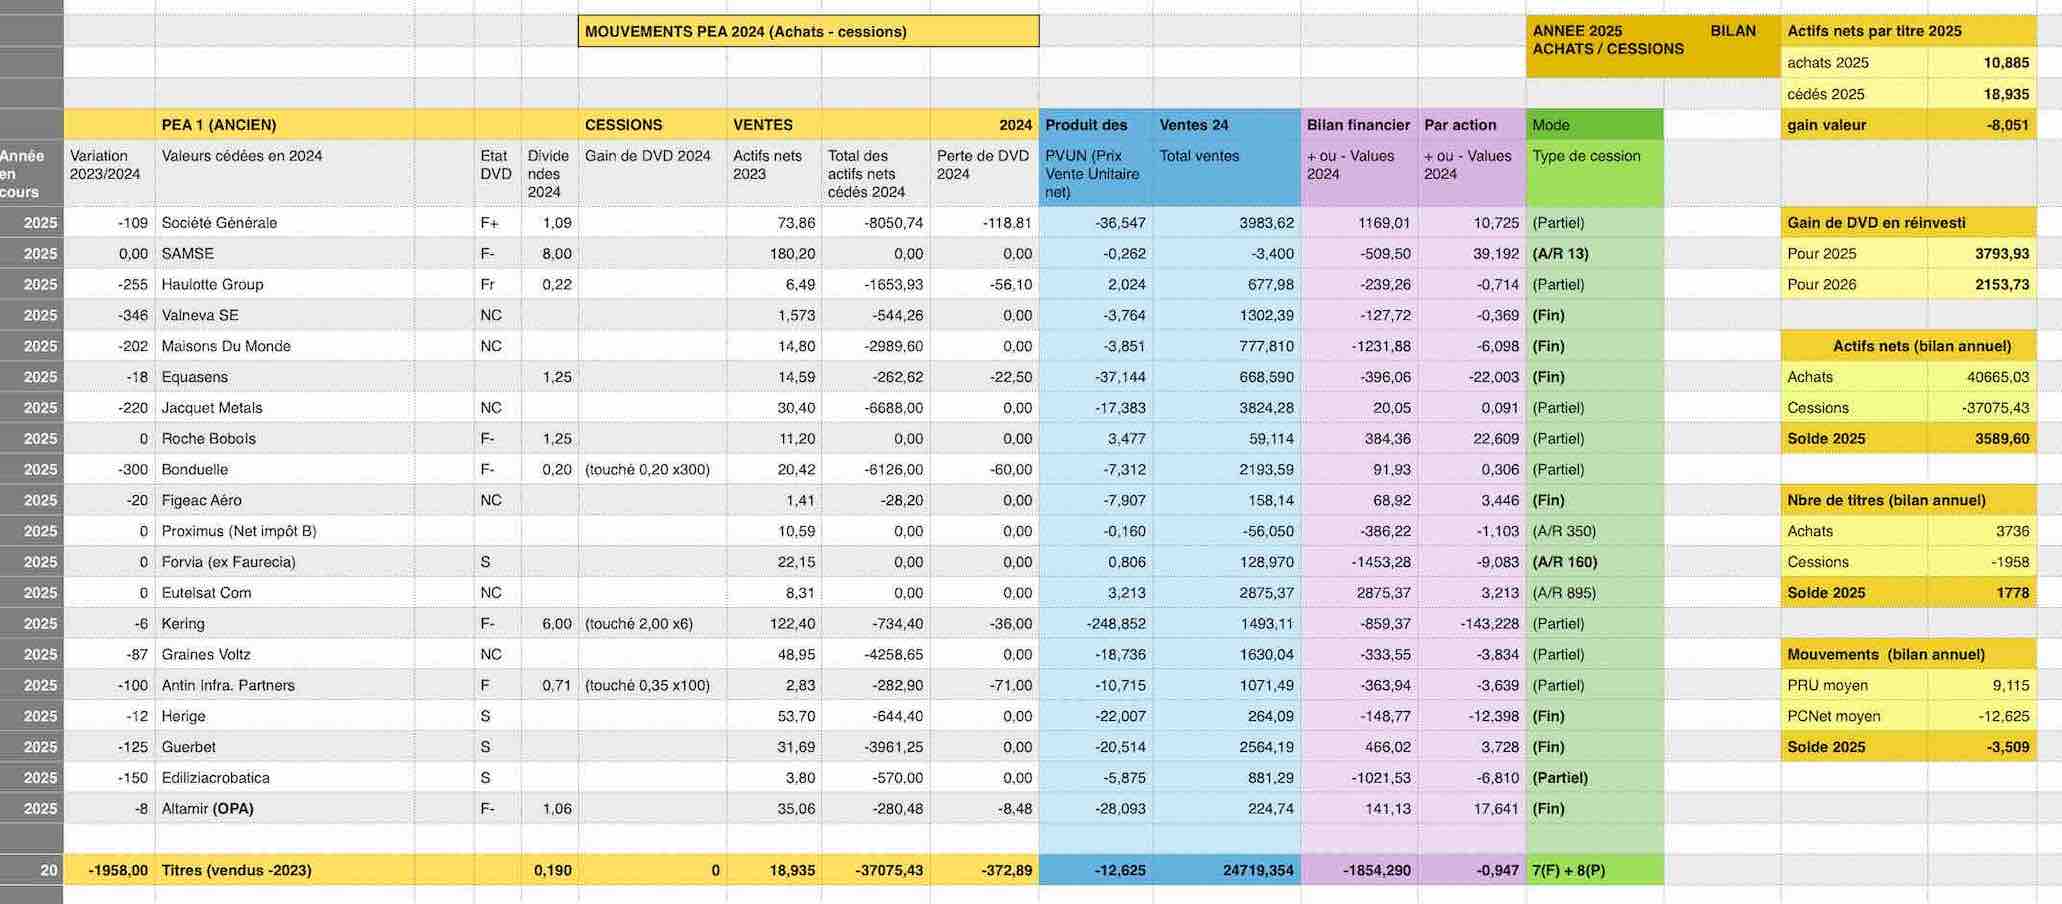Click the '(A/R 895)' cession type cell

(1595, 593)
